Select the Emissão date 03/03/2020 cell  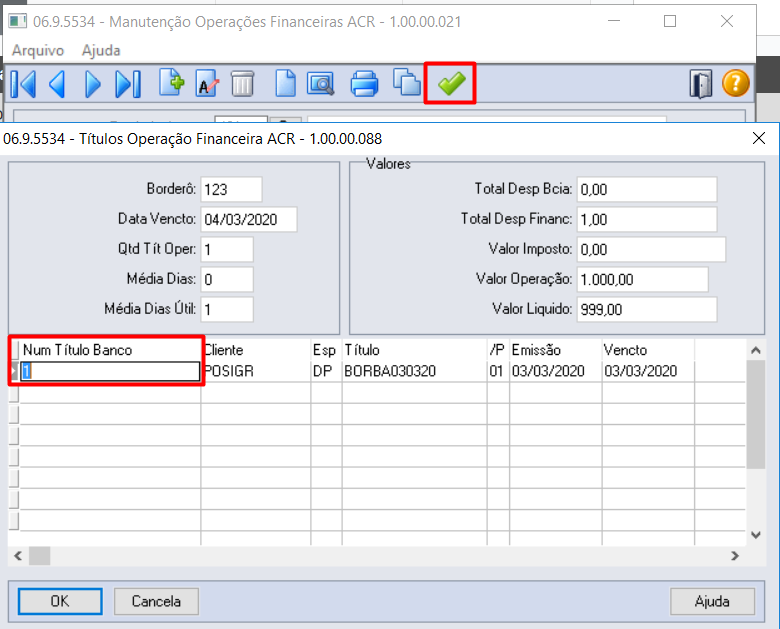[x=555, y=371]
